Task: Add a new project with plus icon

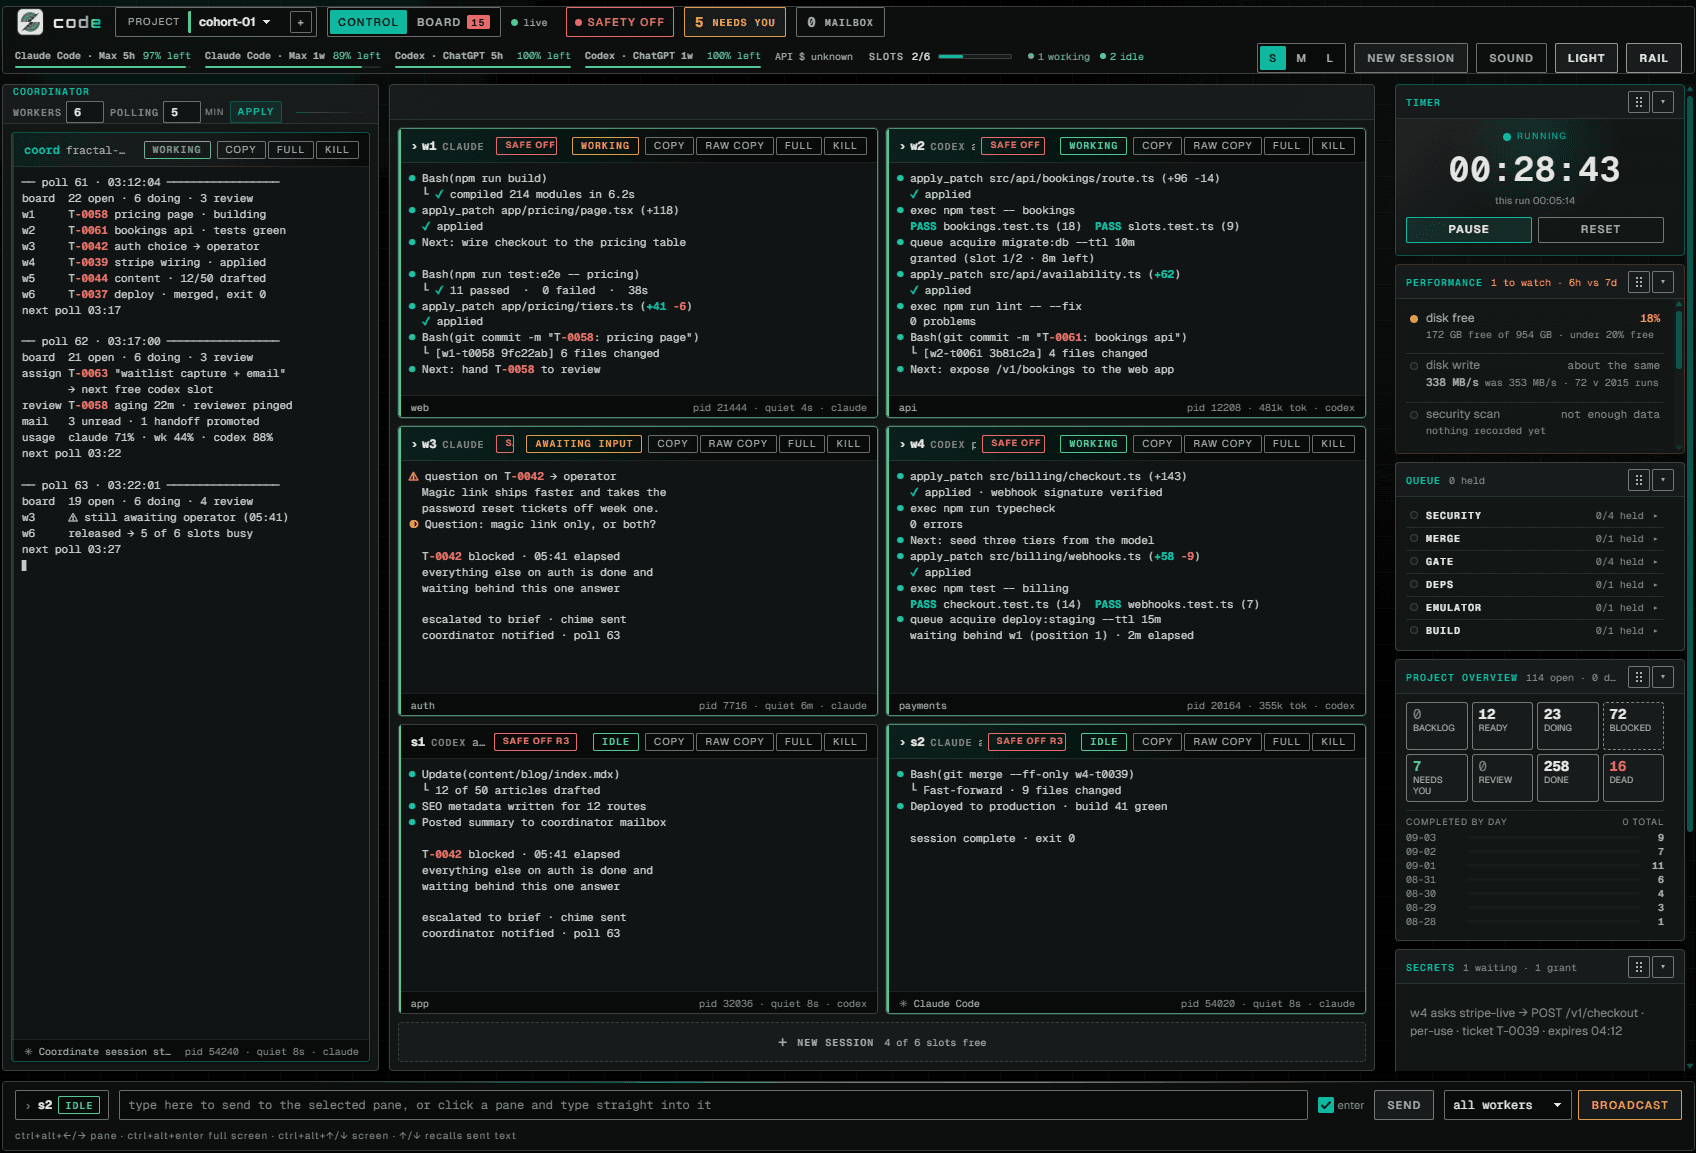Action: coord(300,22)
